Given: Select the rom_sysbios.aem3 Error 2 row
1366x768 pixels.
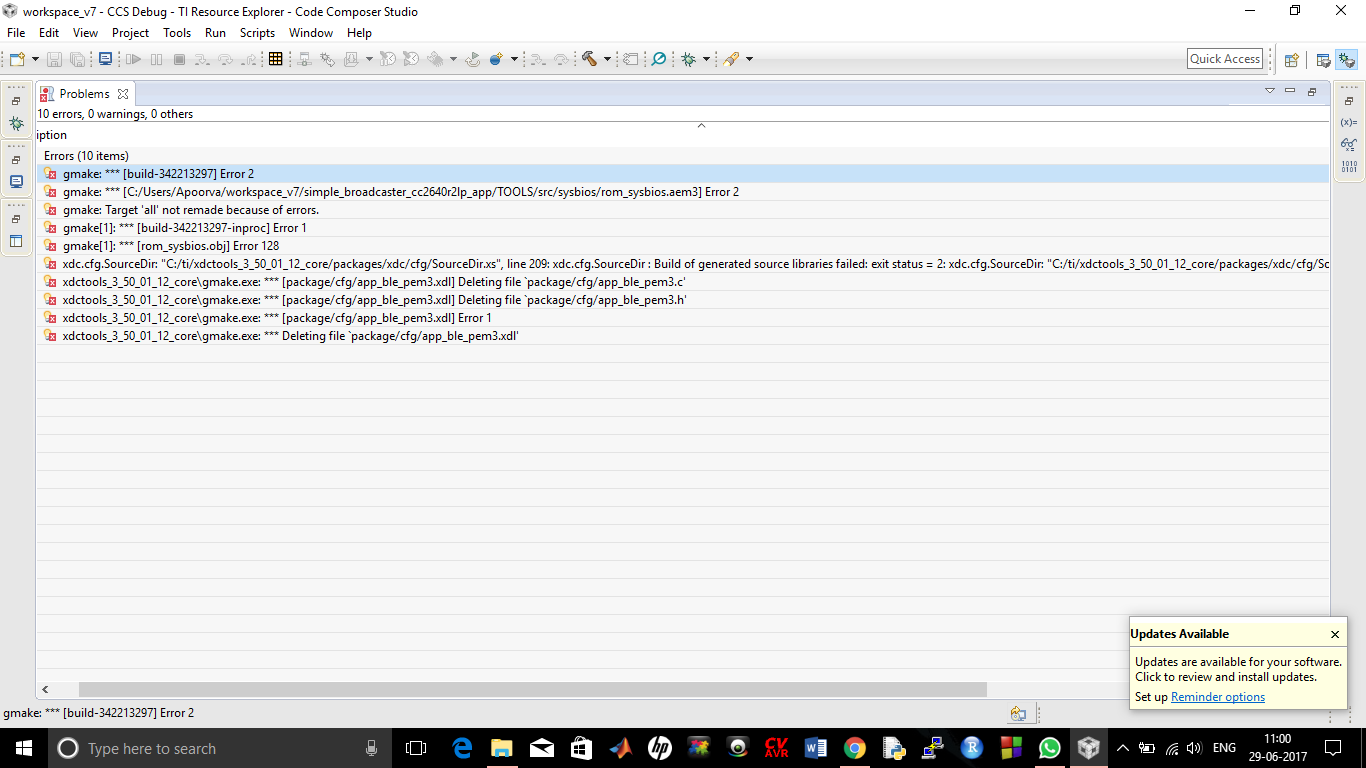Looking at the screenshot, I should pos(683,192).
